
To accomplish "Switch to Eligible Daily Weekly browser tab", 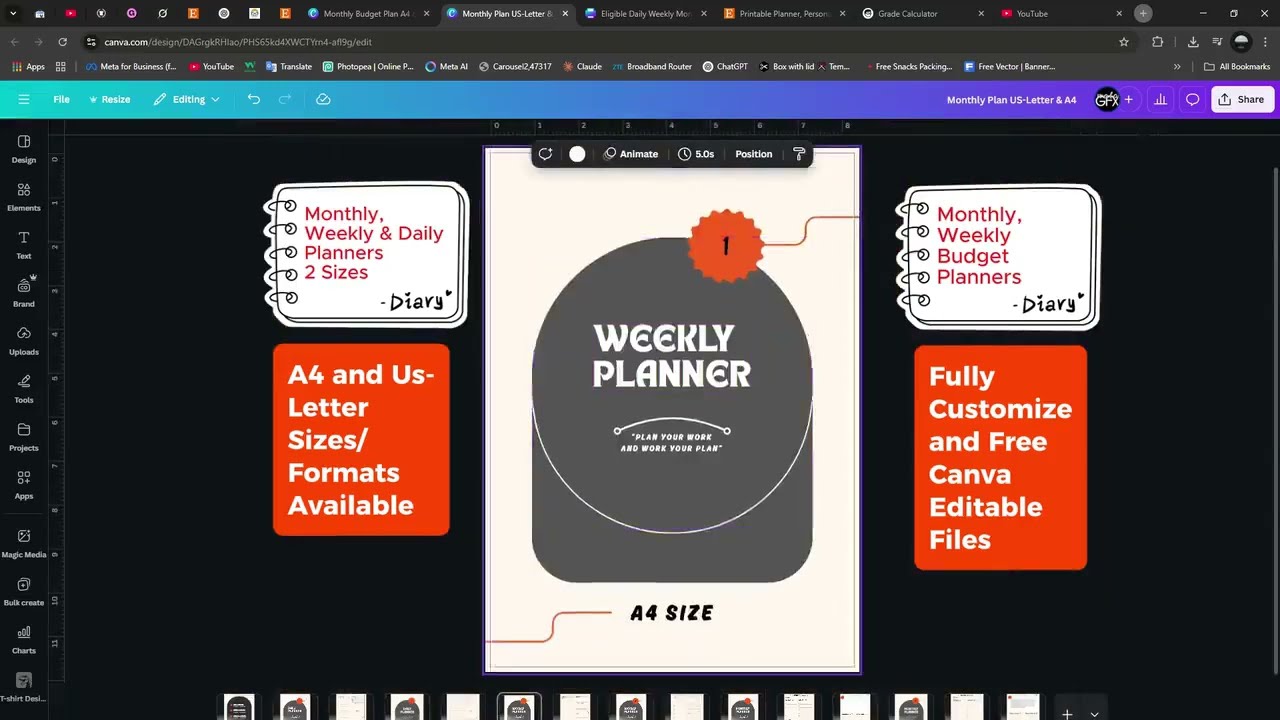I will click(645, 14).
